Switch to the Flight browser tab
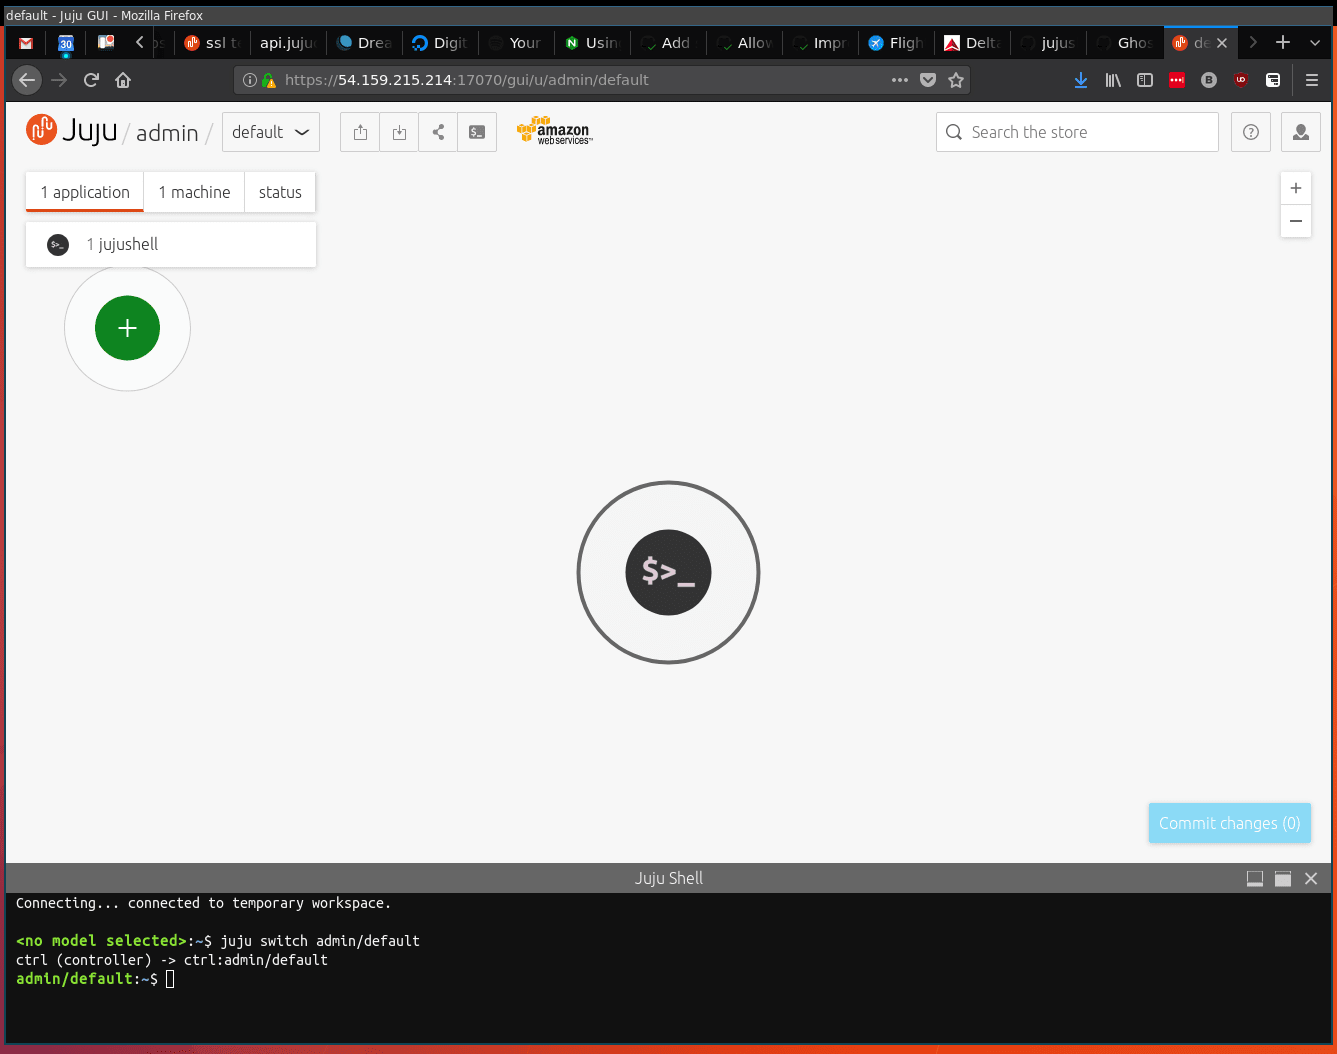The width and height of the screenshot is (1337, 1054). pyautogui.click(x=896, y=43)
